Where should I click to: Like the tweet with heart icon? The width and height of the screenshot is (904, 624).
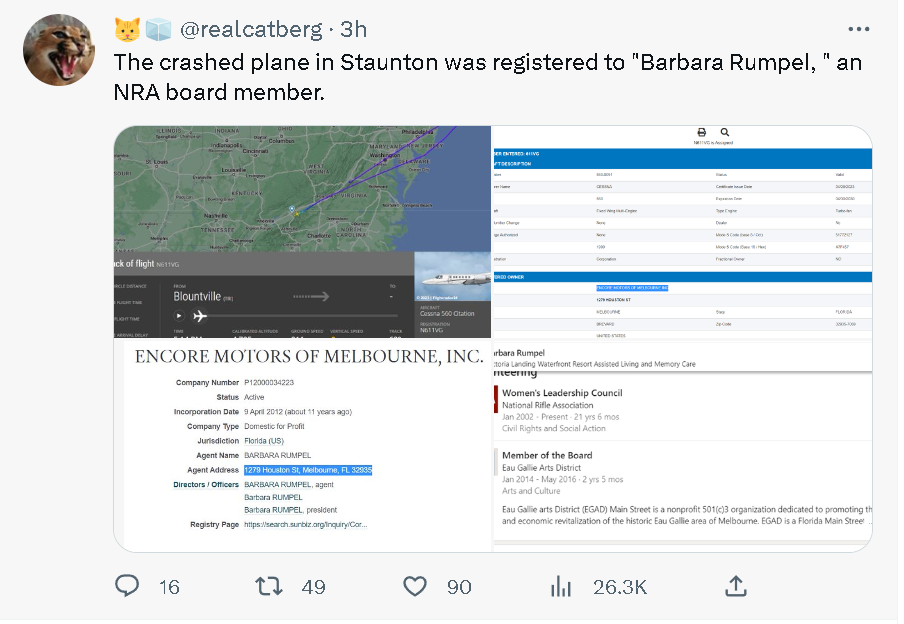pyautogui.click(x=415, y=587)
